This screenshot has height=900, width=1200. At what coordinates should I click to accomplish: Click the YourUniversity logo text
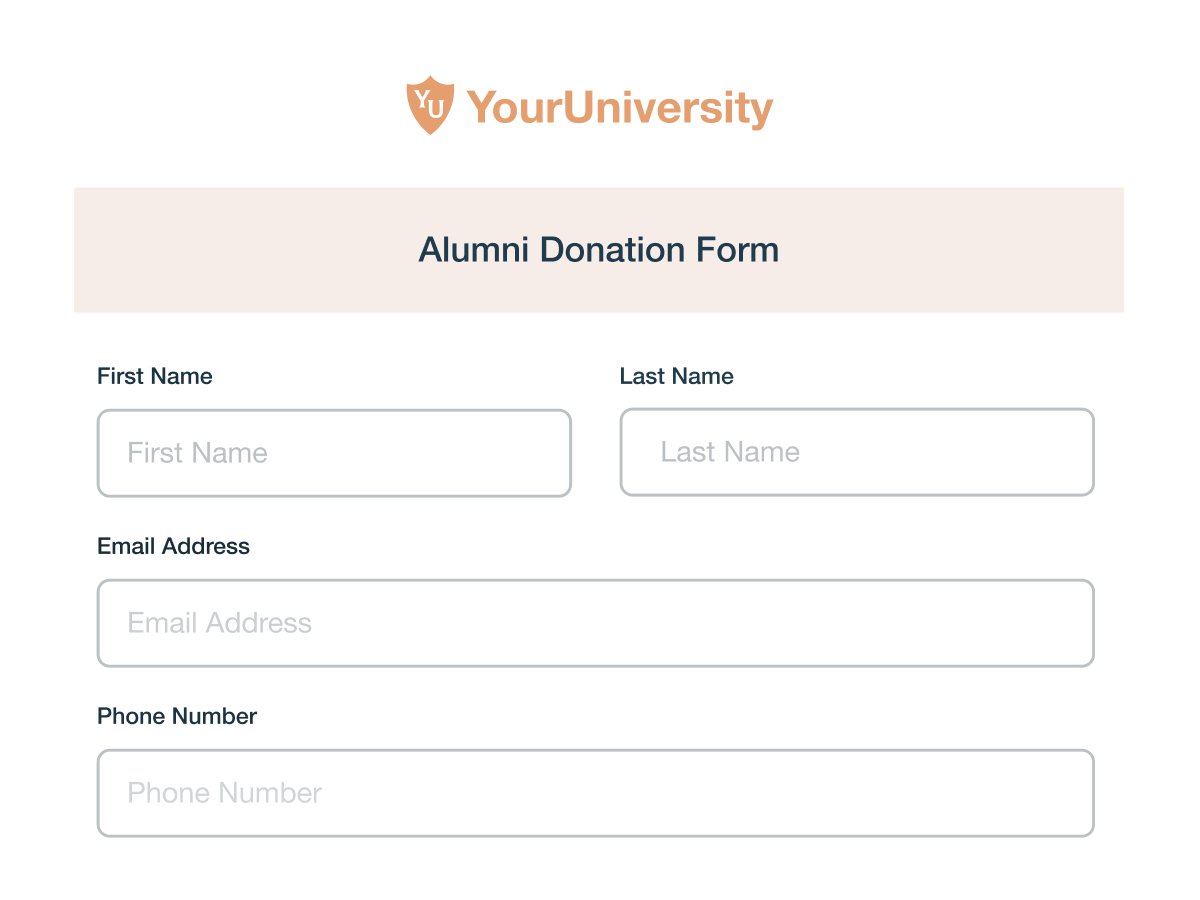tap(620, 108)
